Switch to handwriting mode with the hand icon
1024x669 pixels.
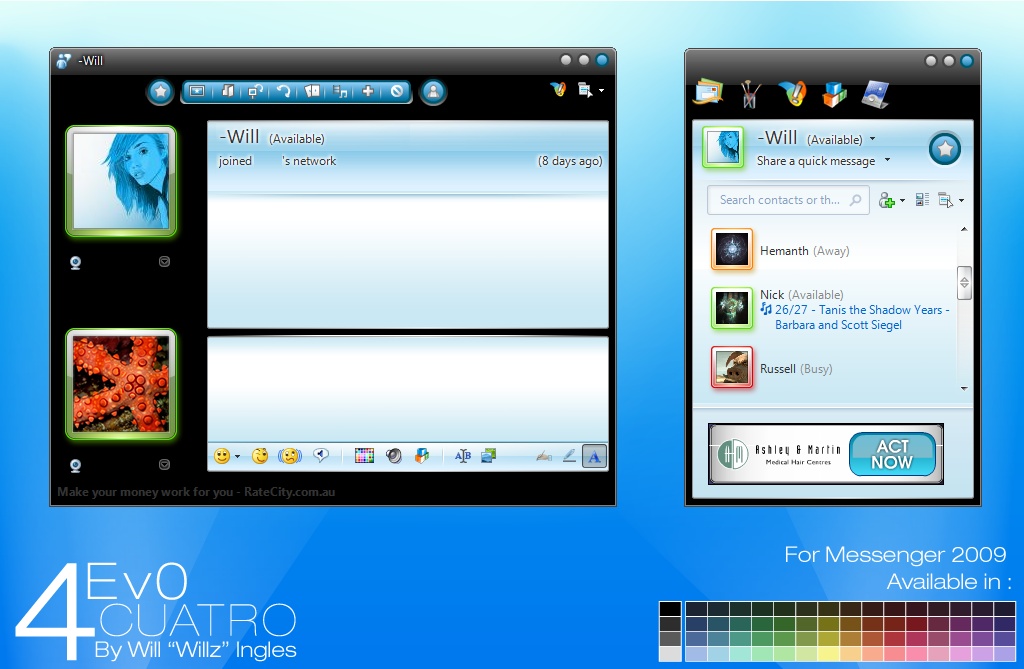tap(543, 456)
